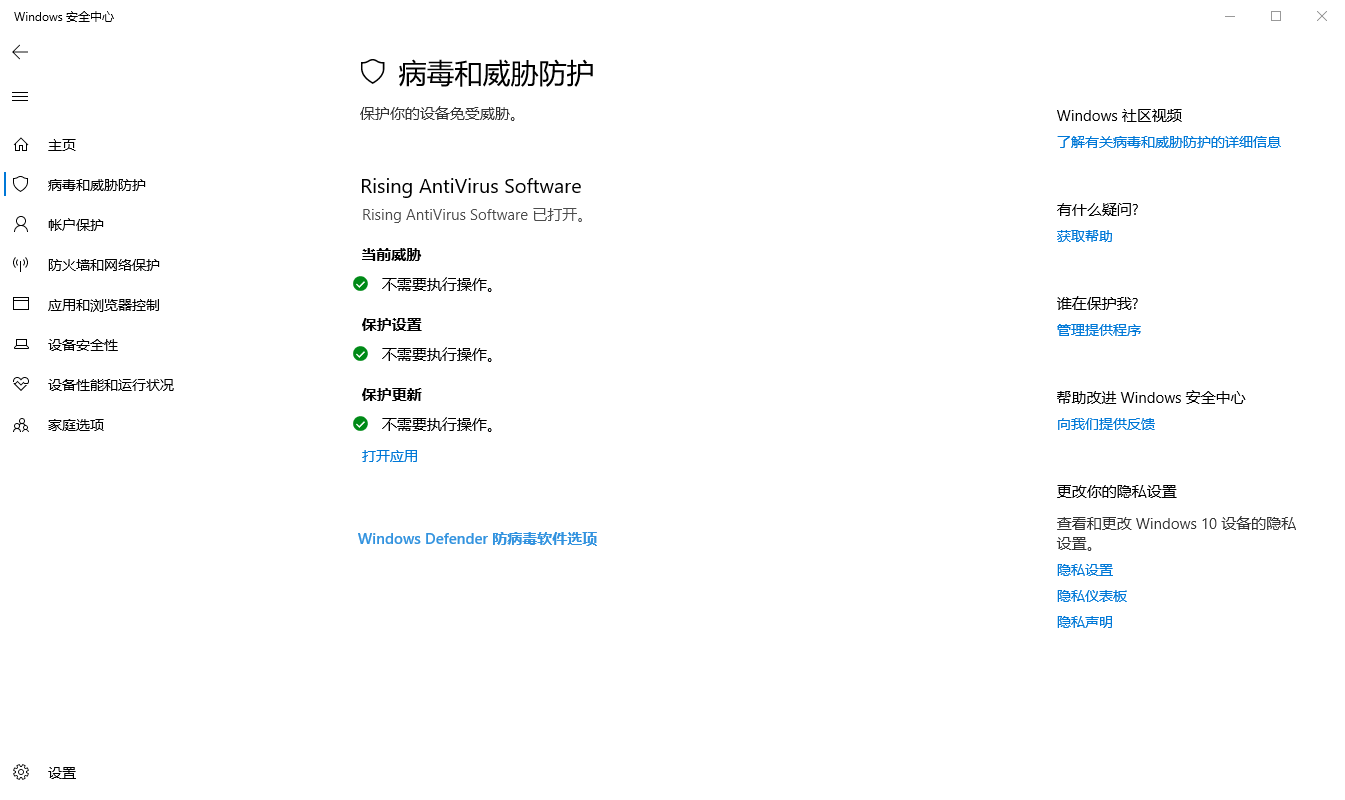This screenshot has width=1345, height=800.
Task: Click the Rising AntiVirus Software 已打开 status text
Action: 475,215
